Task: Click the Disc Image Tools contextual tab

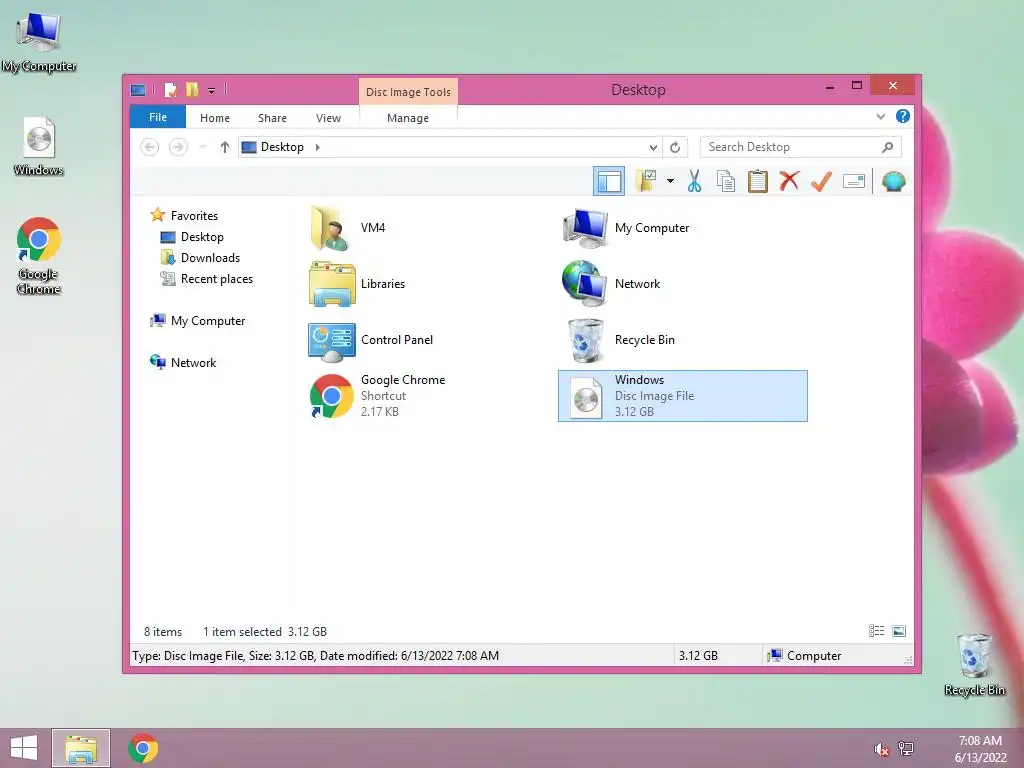Action: click(408, 92)
